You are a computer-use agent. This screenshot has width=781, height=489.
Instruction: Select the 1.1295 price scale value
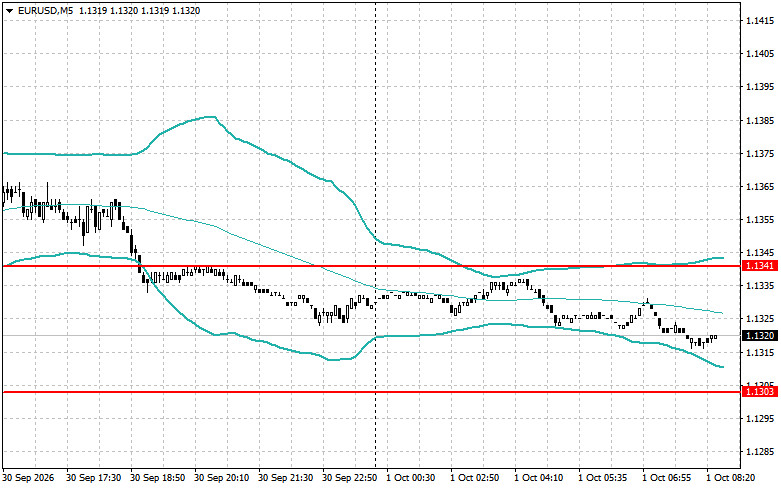(760, 419)
